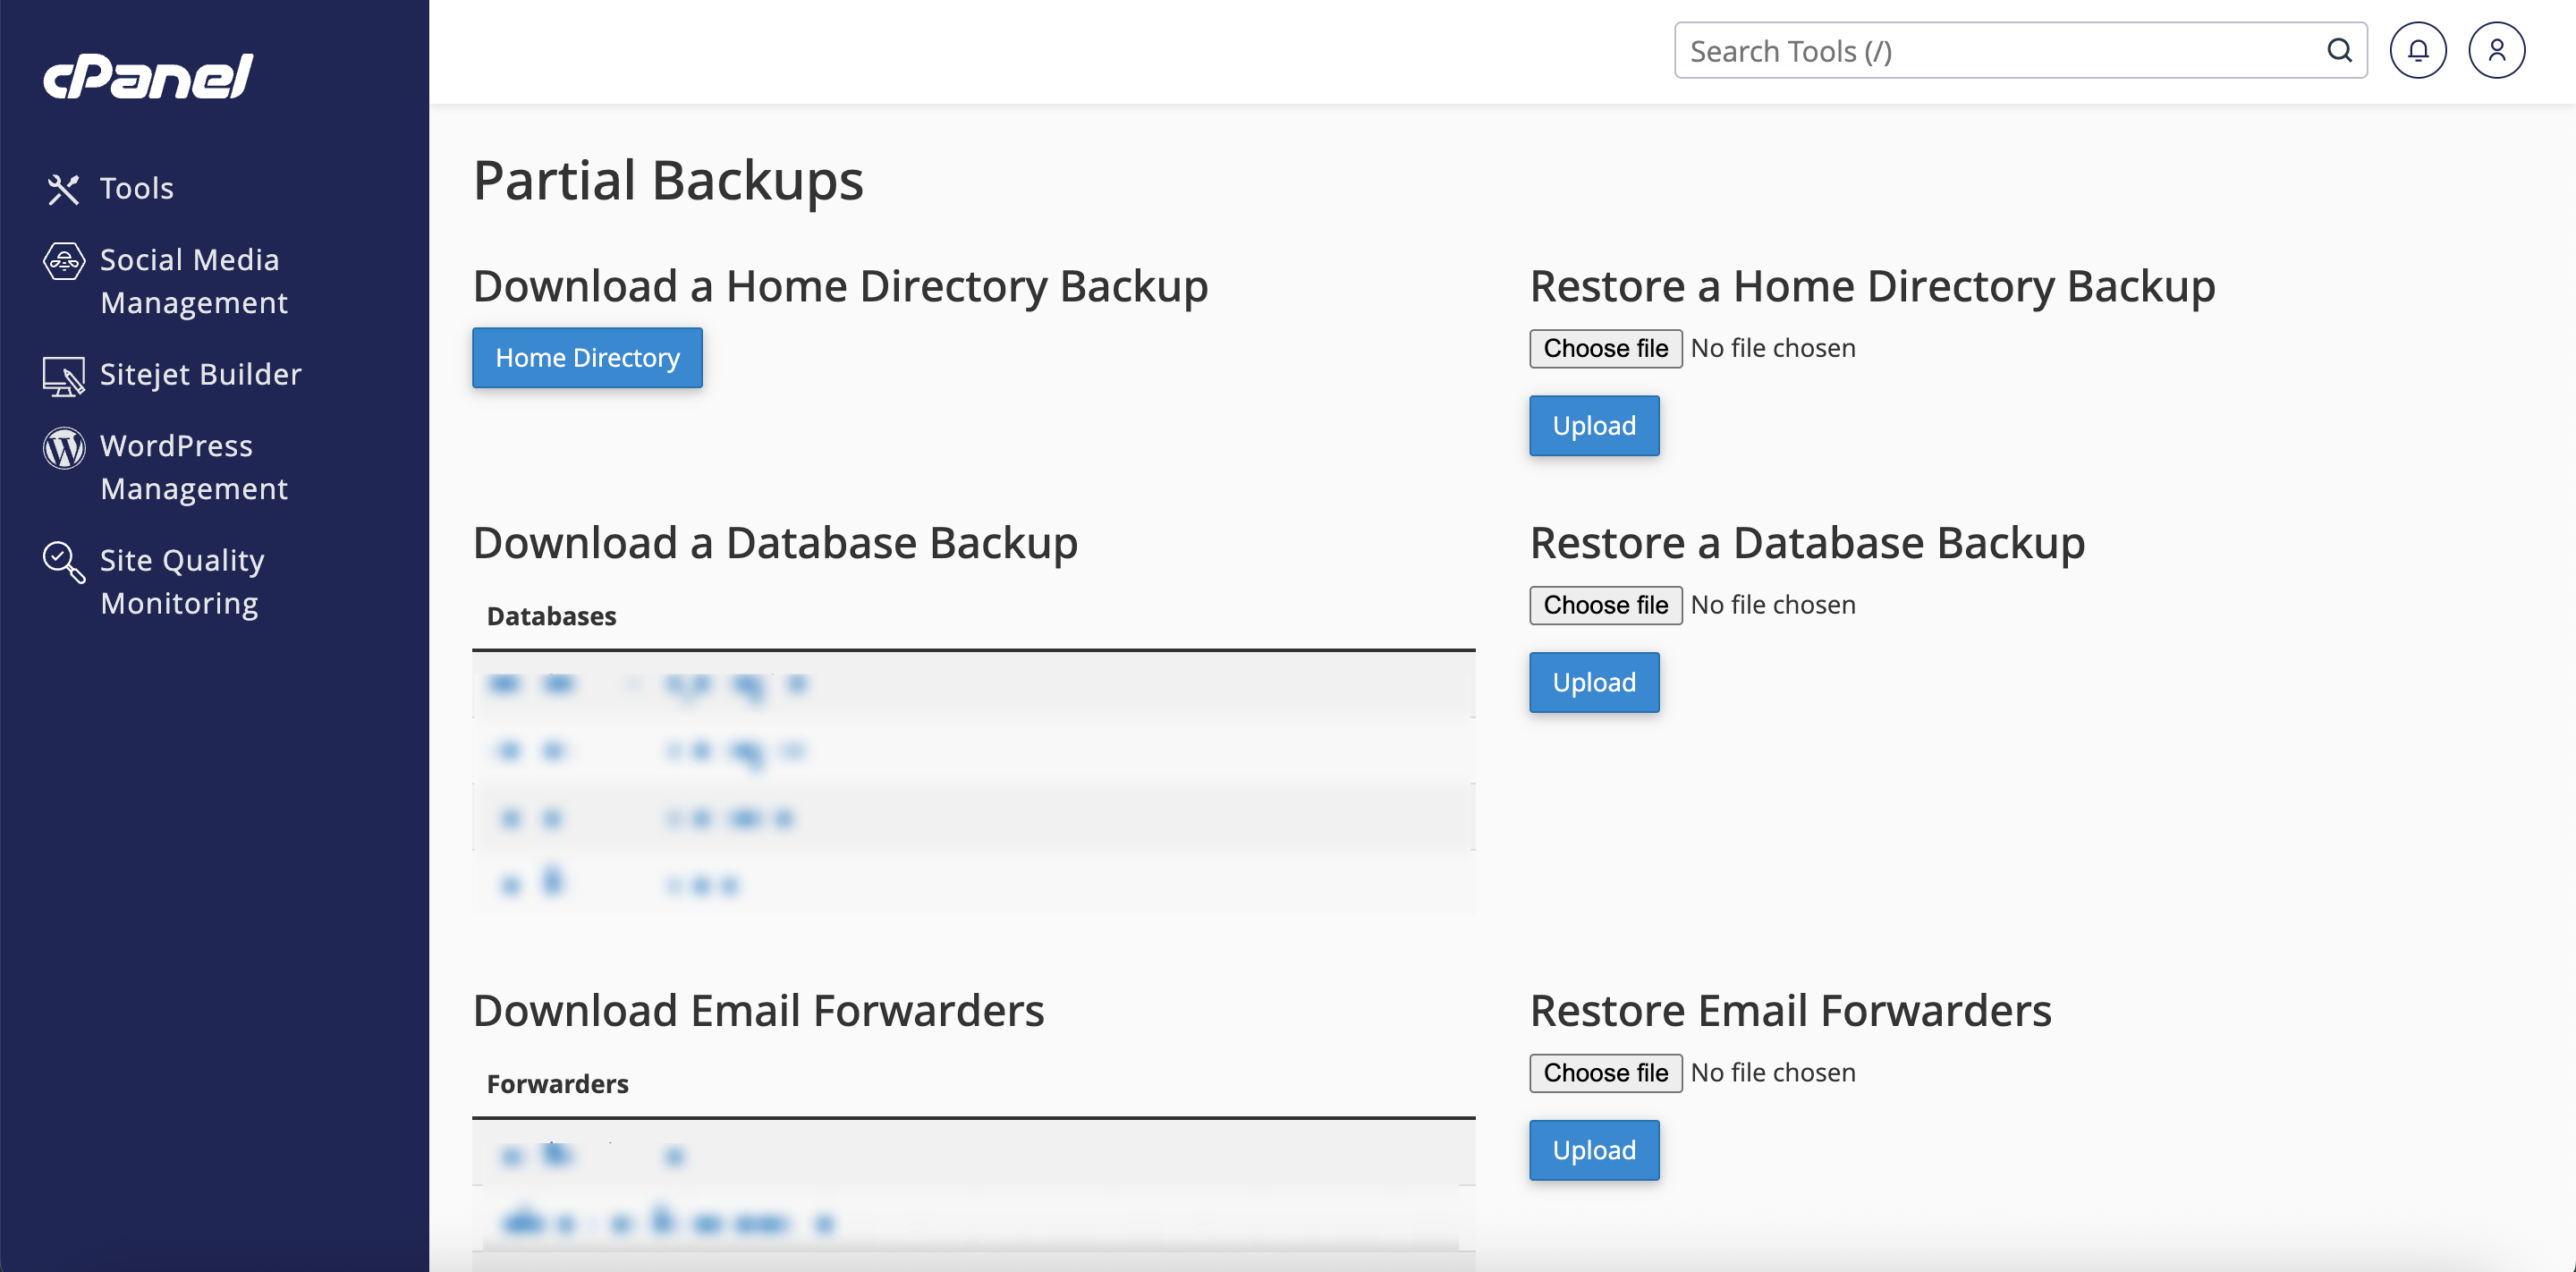The image size is (2576, 1272).
Task: Click the Social Media Management icon
Action: coord(64,262)
